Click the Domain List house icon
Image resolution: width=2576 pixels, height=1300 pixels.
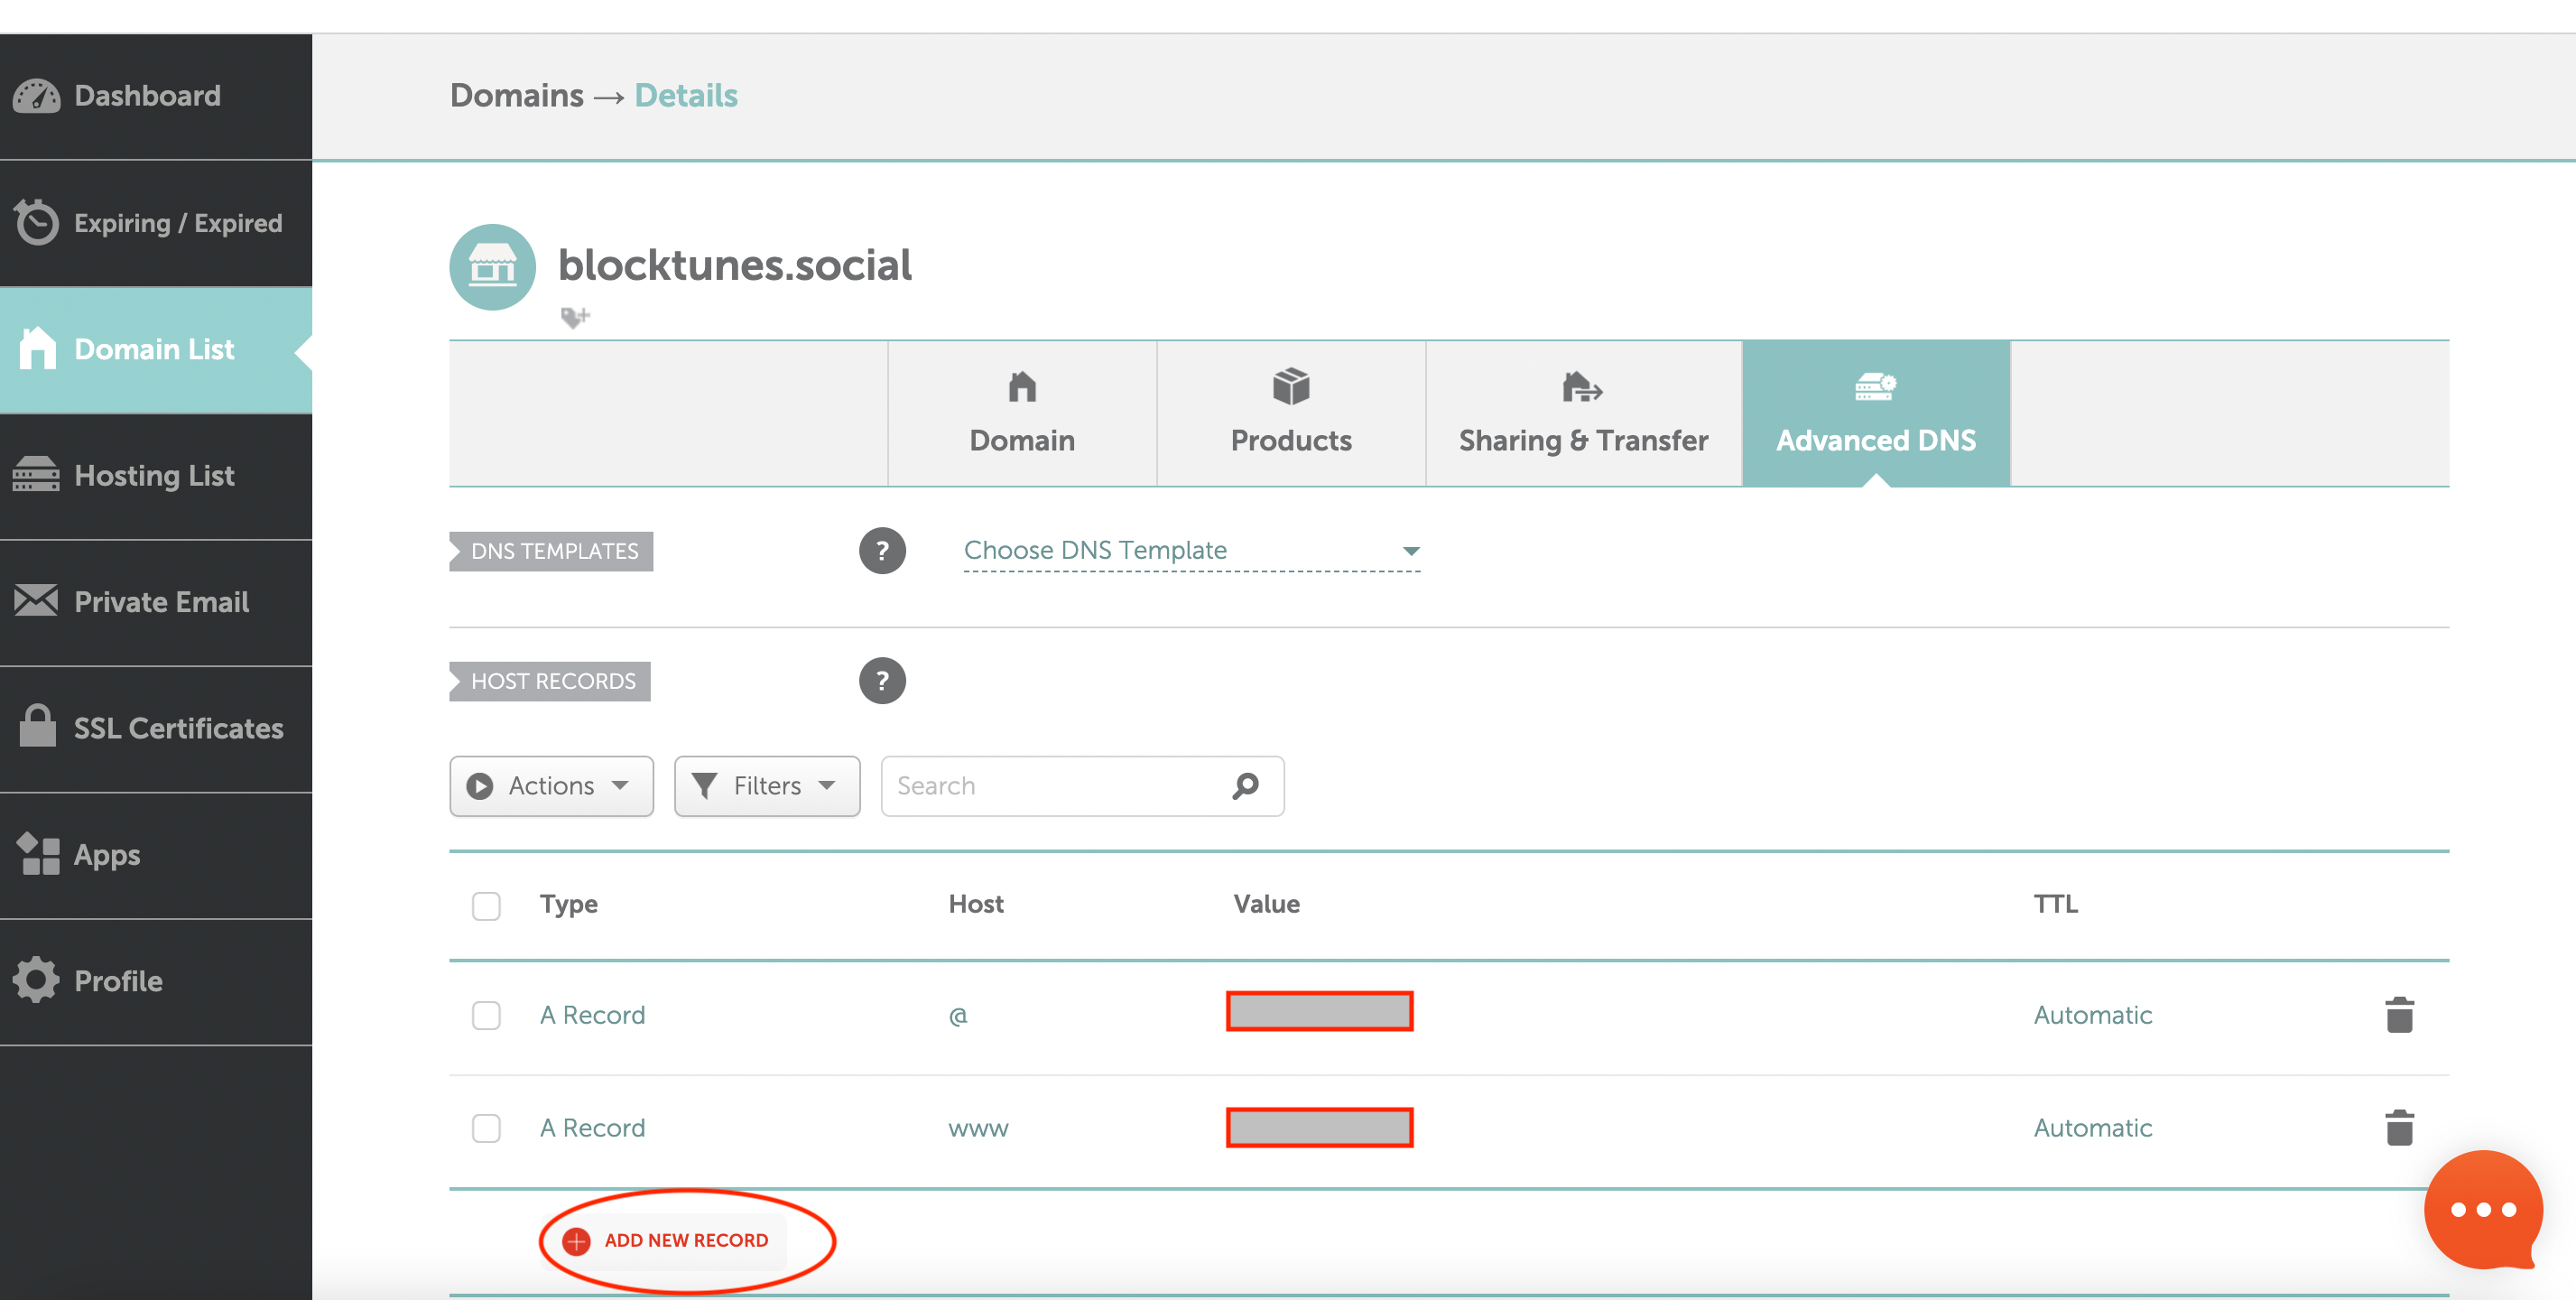[x=38, y=348]
